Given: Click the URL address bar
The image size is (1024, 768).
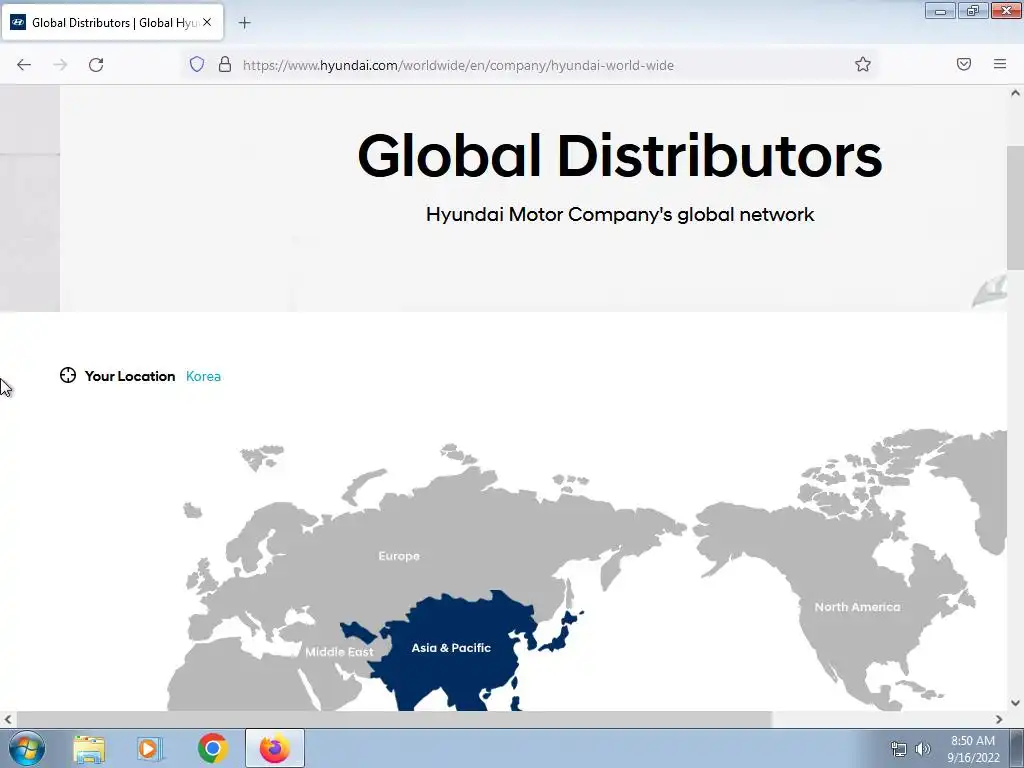Looking at the screenshot, I should (529, 65).
